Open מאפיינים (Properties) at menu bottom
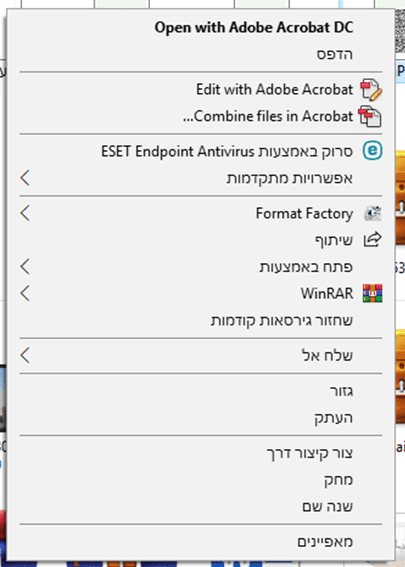 click(x=325, y=542)
